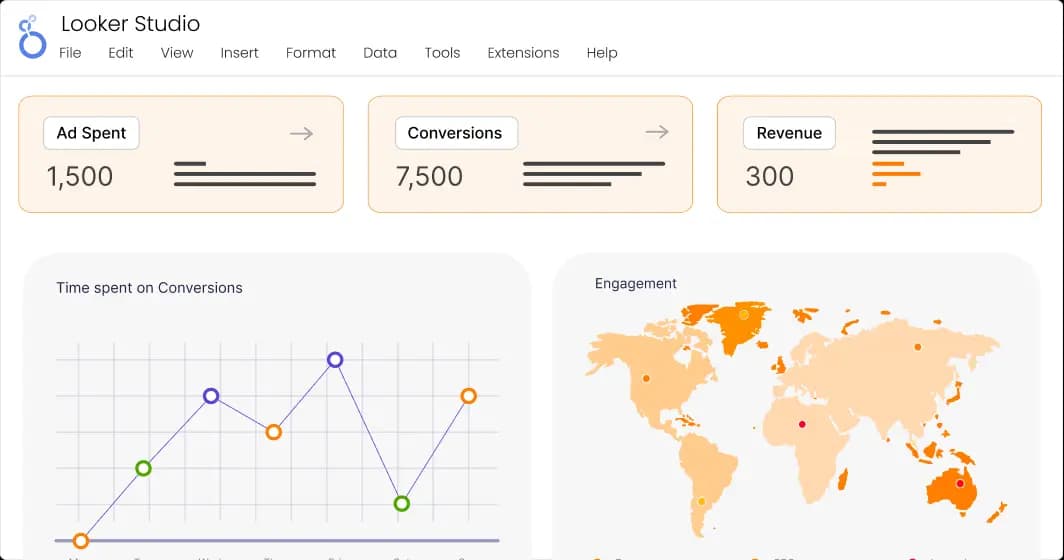
Task: Open the Data menu
Action: coord(380,53)
